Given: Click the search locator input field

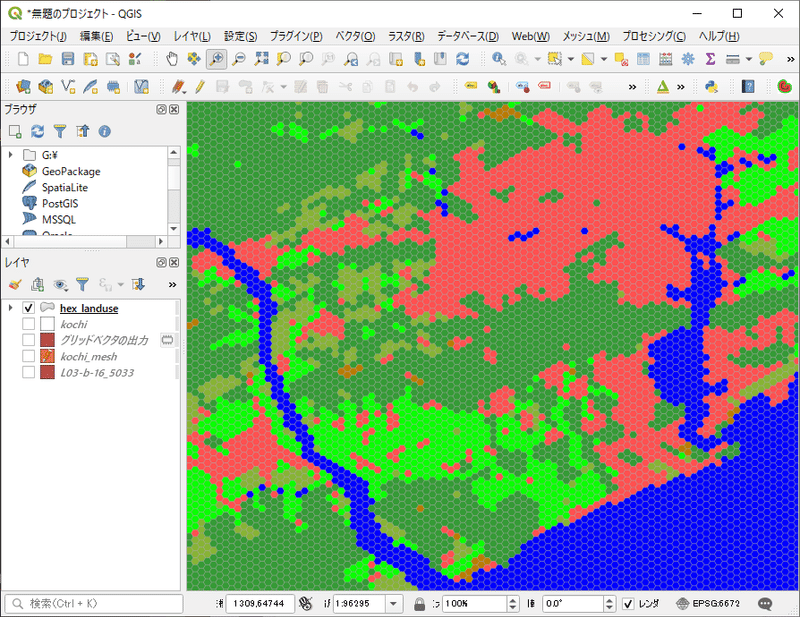Looking at the screenshot, I should pyautogui.click(x=93, y=604).
